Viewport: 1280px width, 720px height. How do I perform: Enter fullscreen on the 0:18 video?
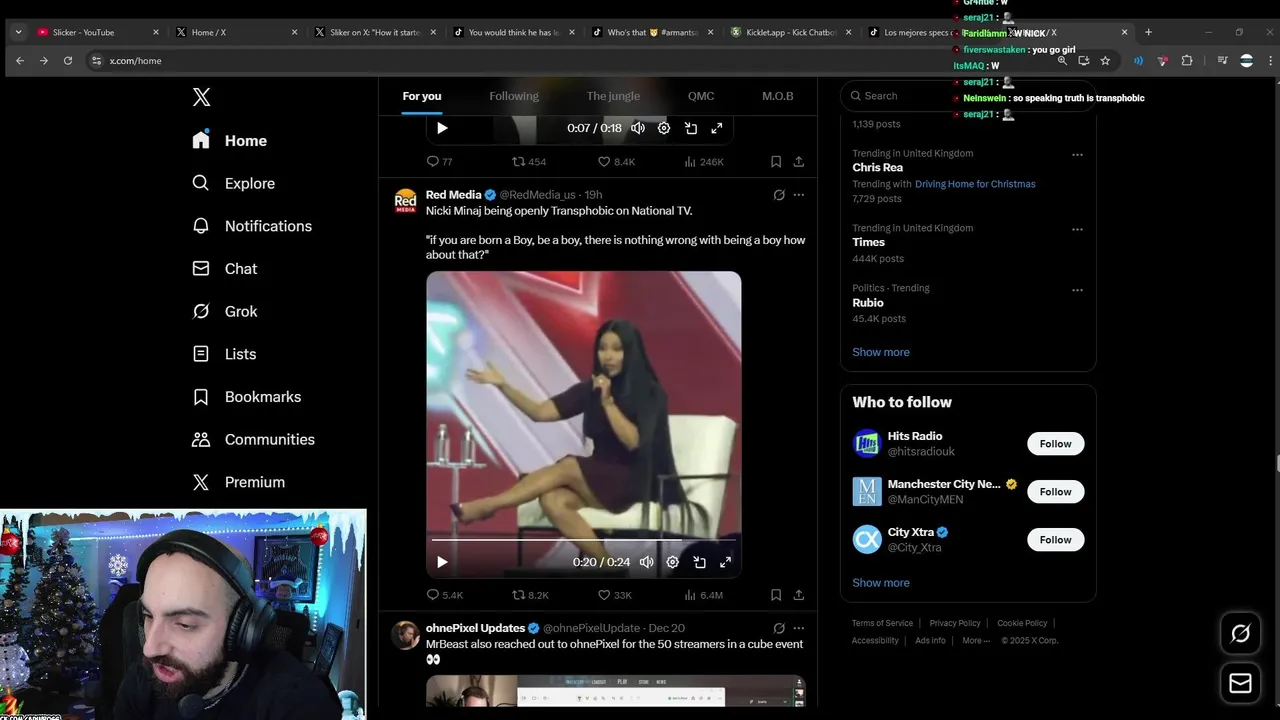(716, 128)
